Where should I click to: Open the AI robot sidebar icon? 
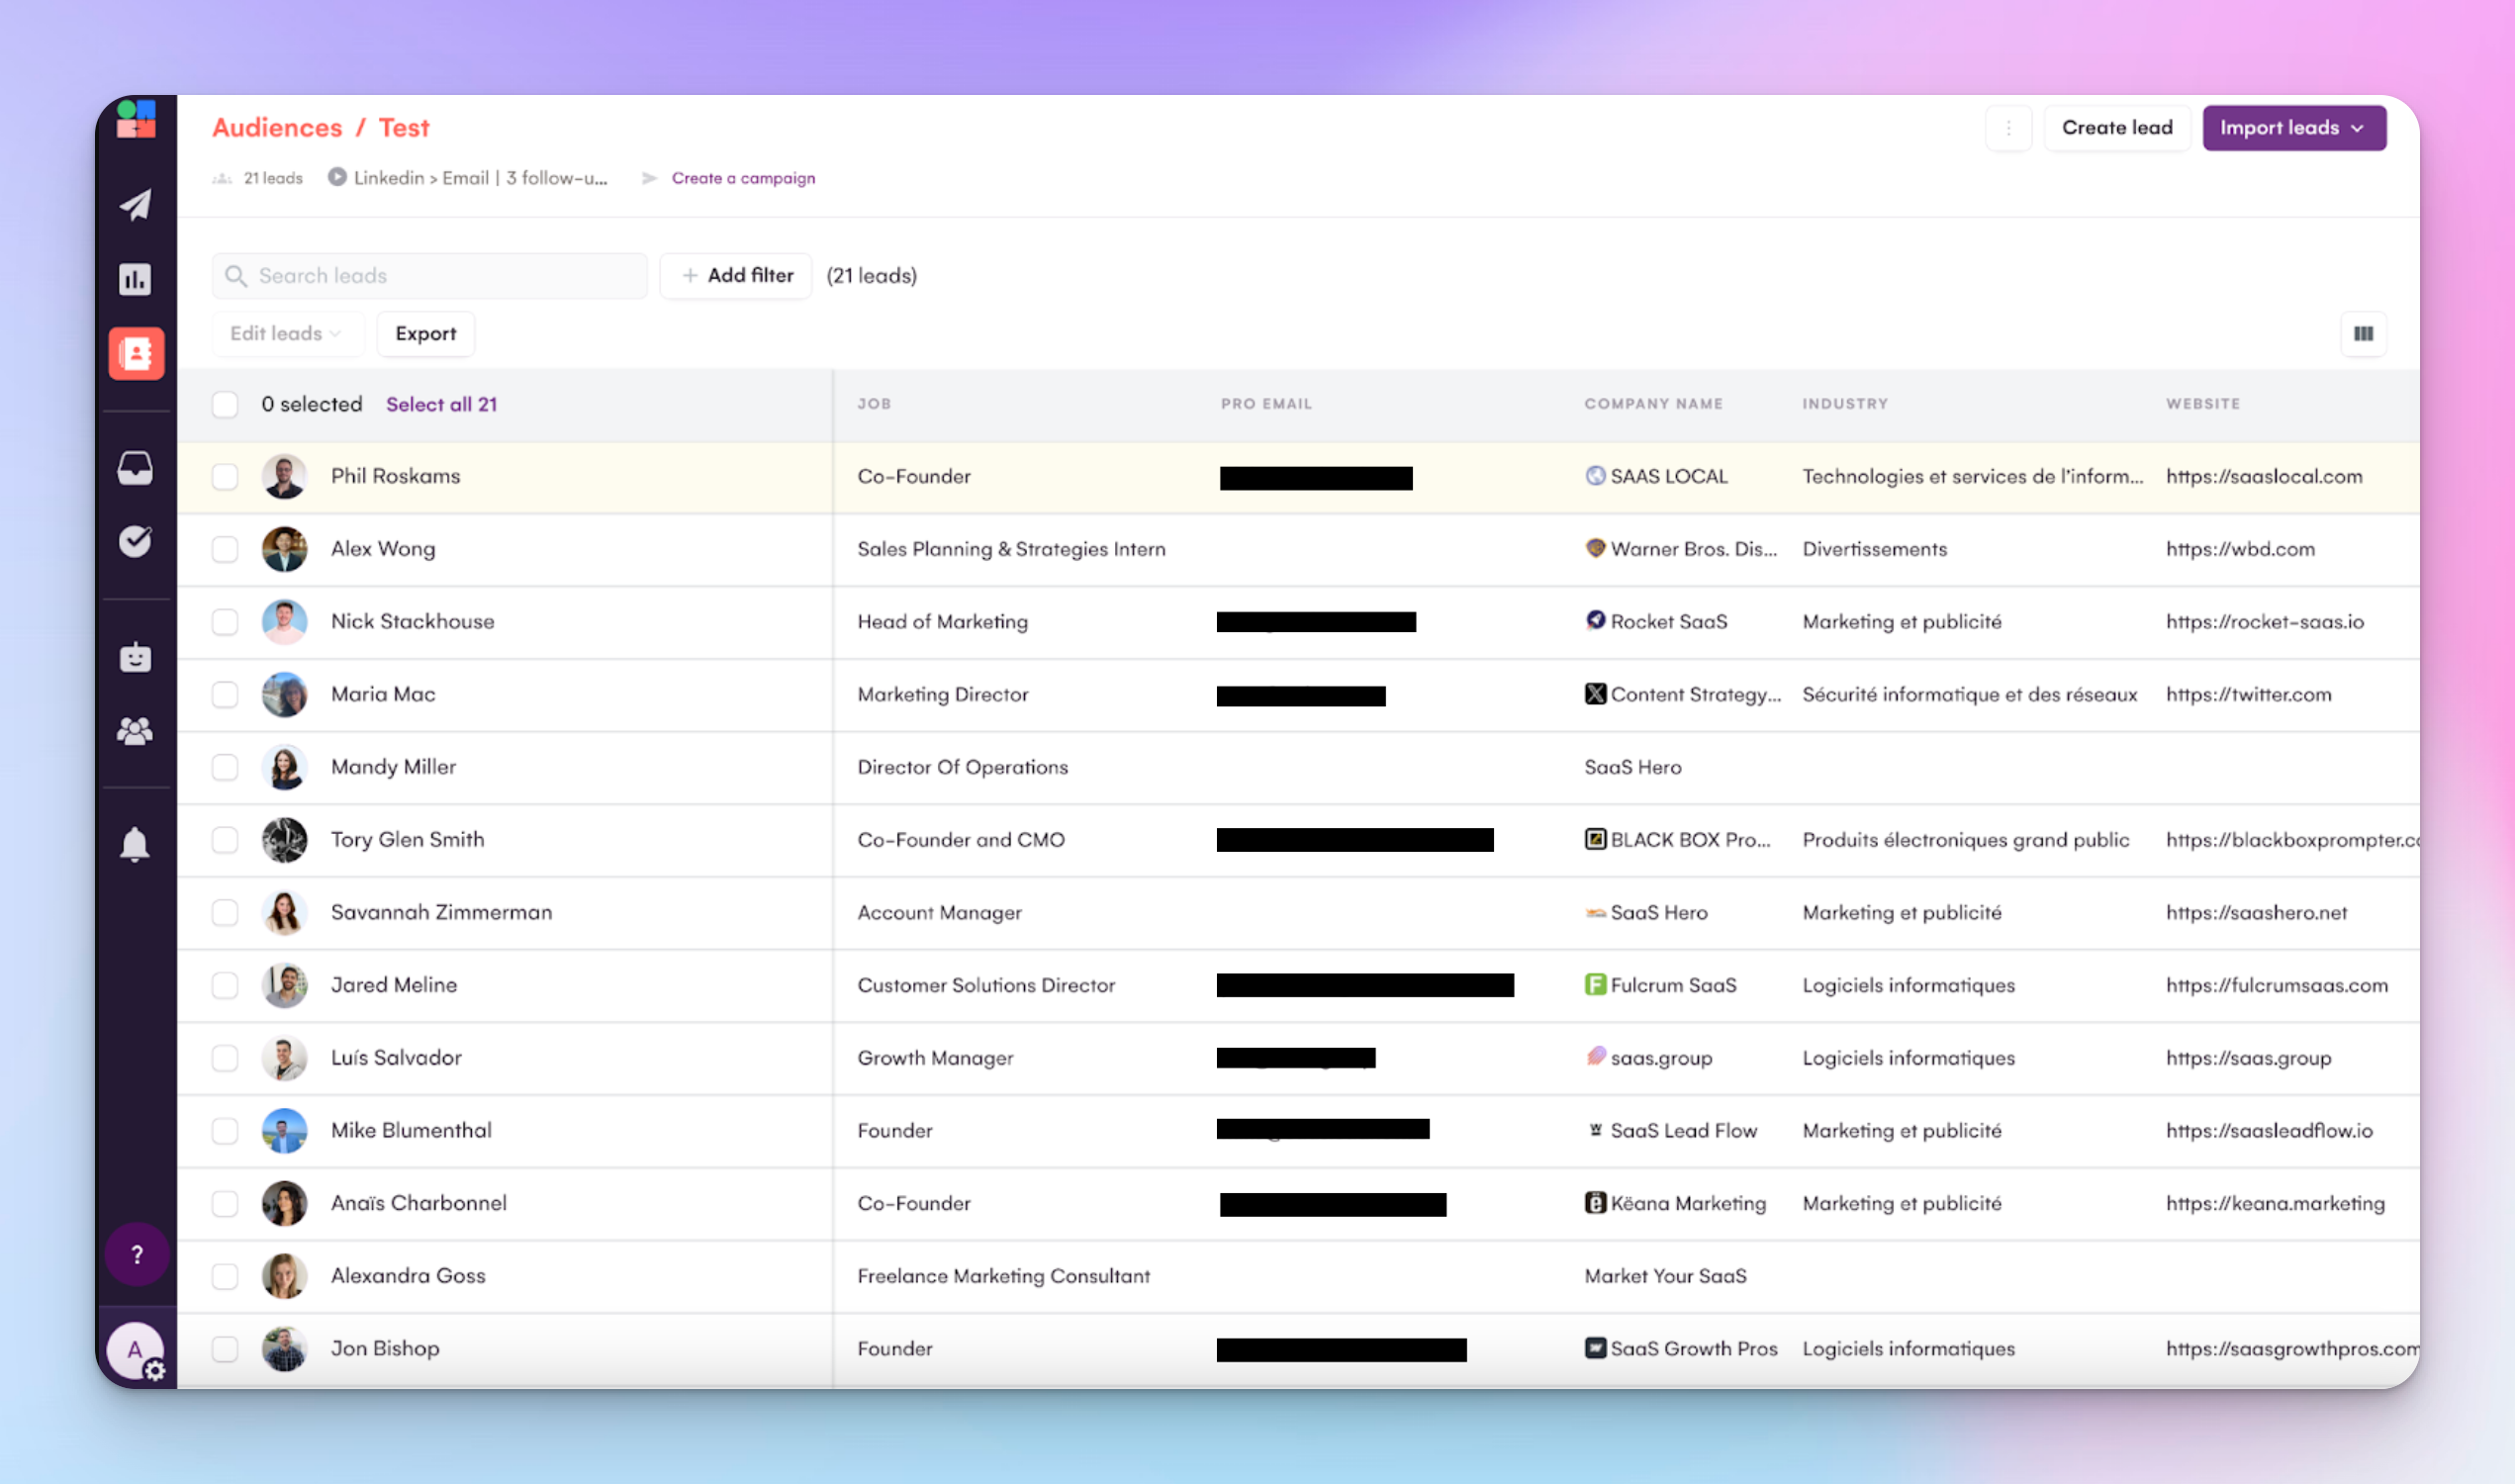tap(135, 657)
